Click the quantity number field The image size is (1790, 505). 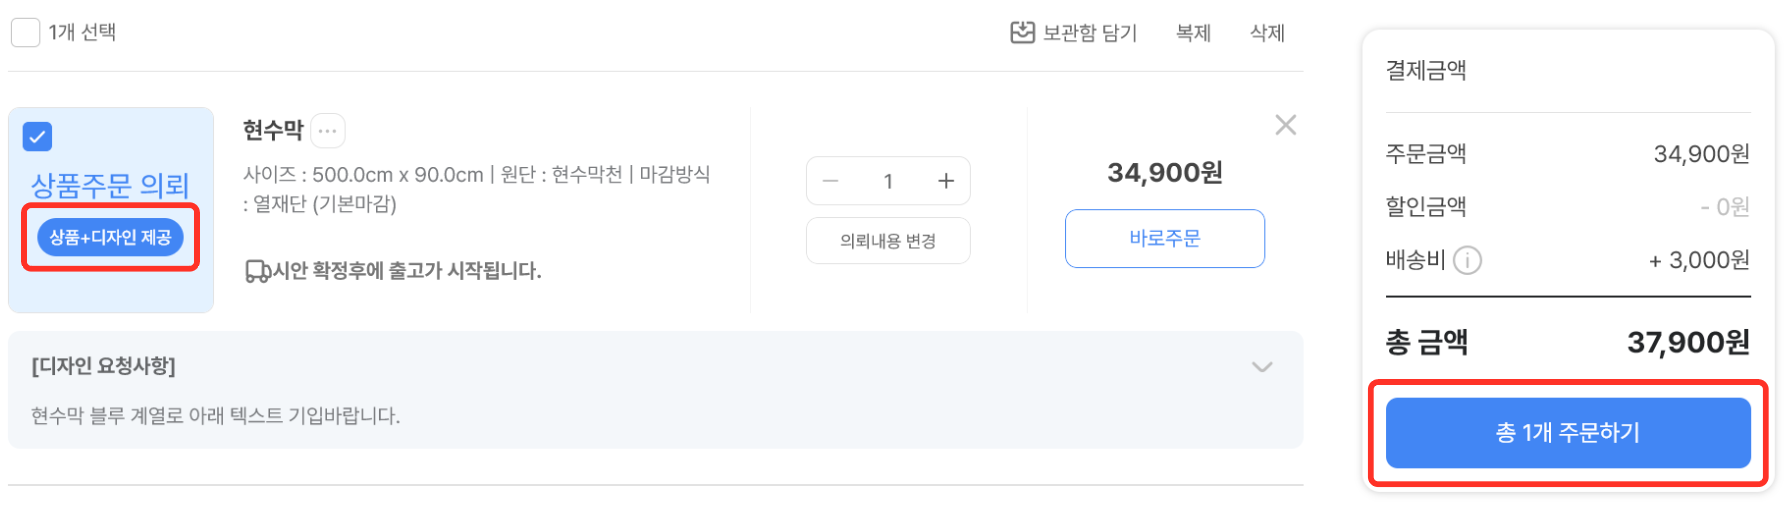coord(888,181)
